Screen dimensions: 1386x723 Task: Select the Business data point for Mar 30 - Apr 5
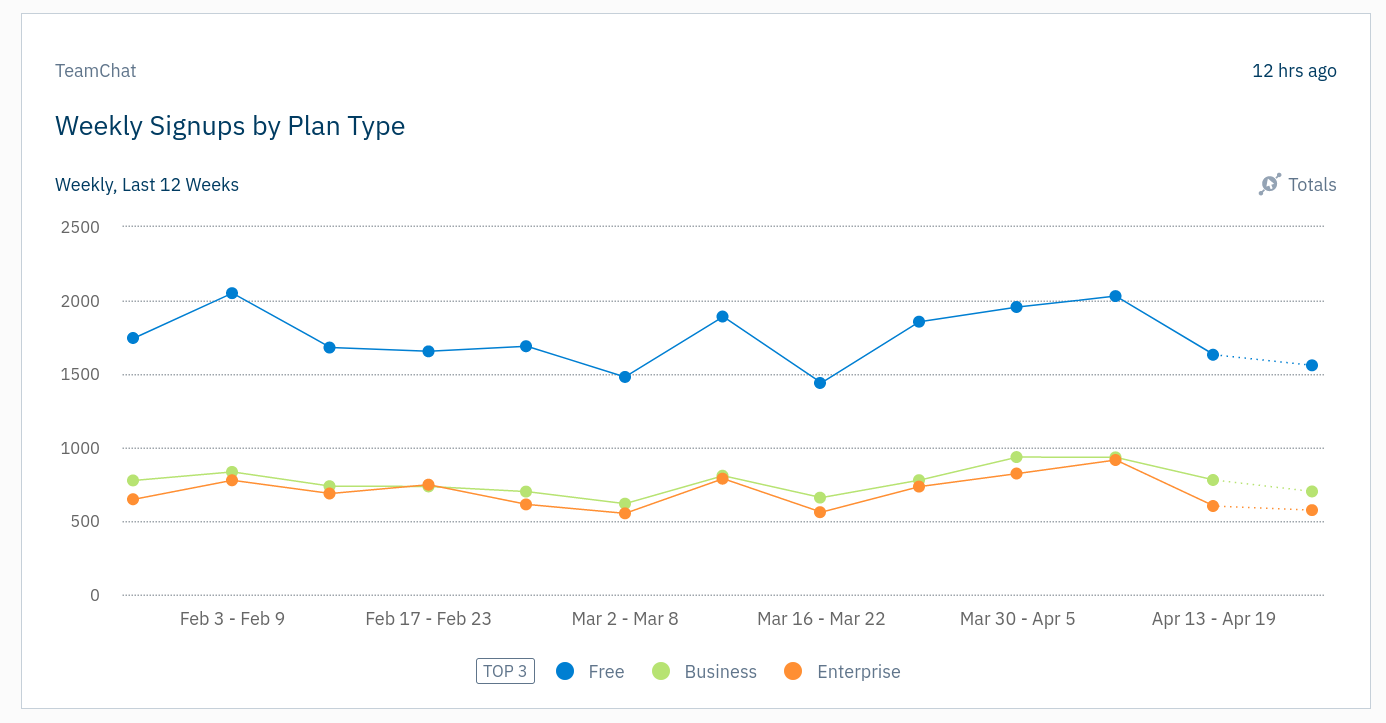1016,457
